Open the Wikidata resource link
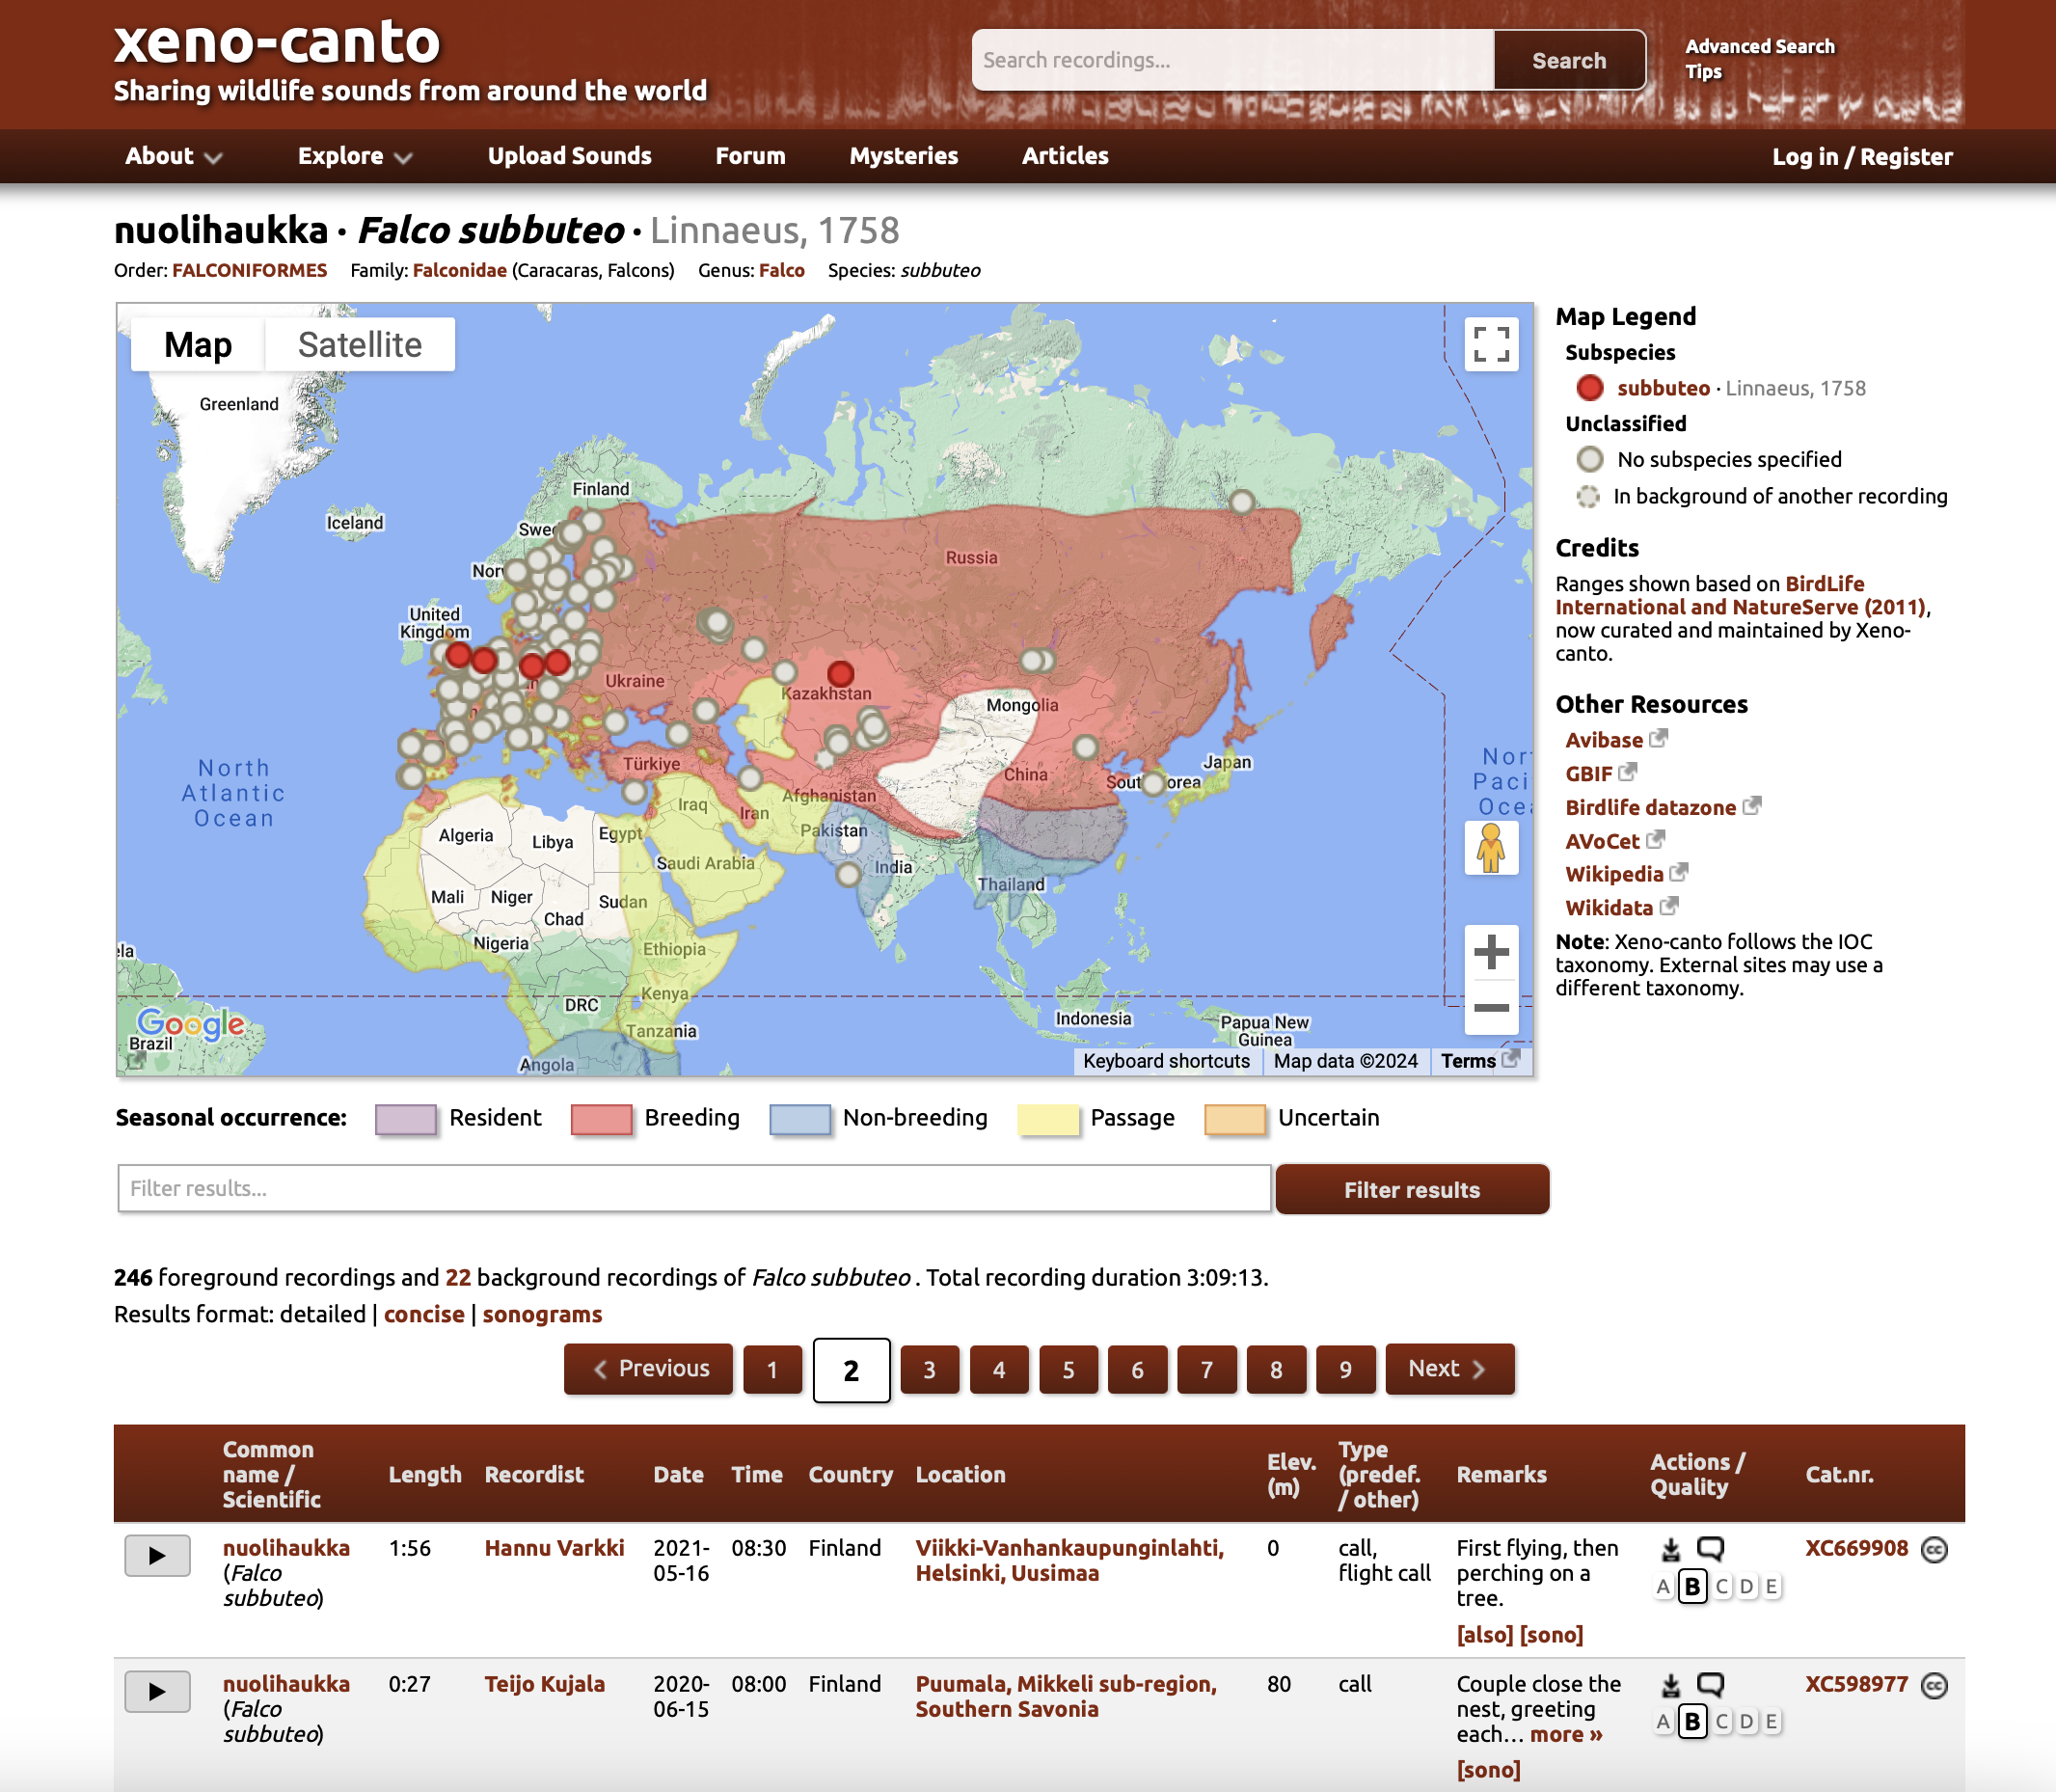This screenshot has width=2056, height=1792. [1621, 908]
